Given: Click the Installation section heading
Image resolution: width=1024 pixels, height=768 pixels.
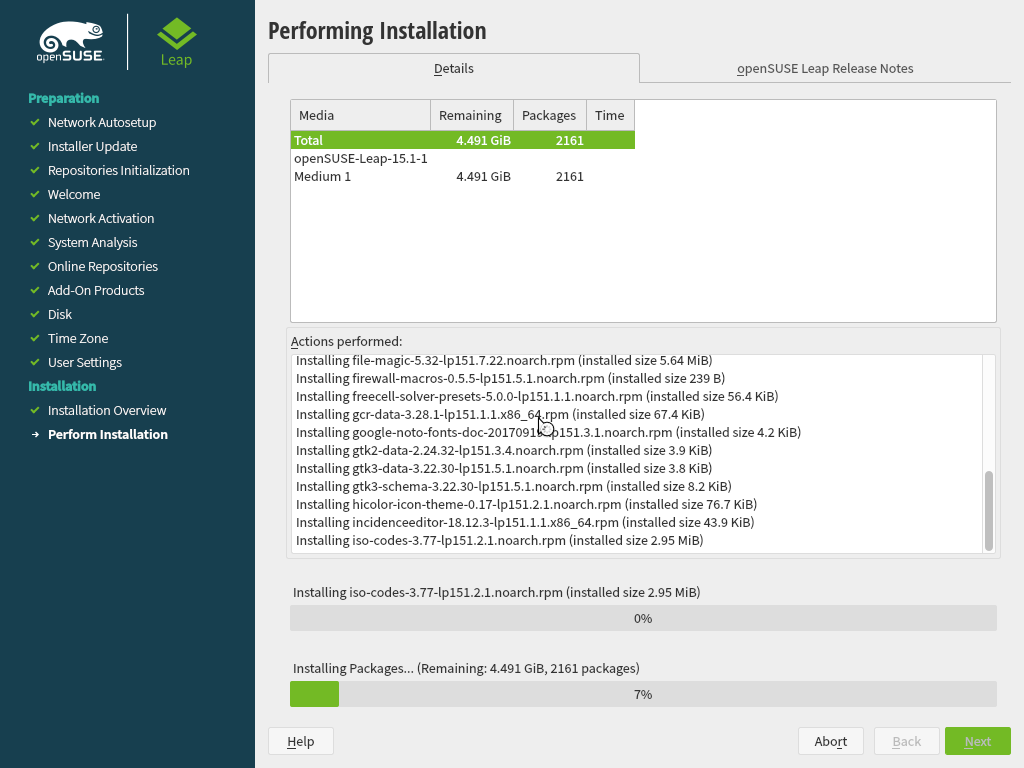Looking at the screenshot, I should 62,387.
